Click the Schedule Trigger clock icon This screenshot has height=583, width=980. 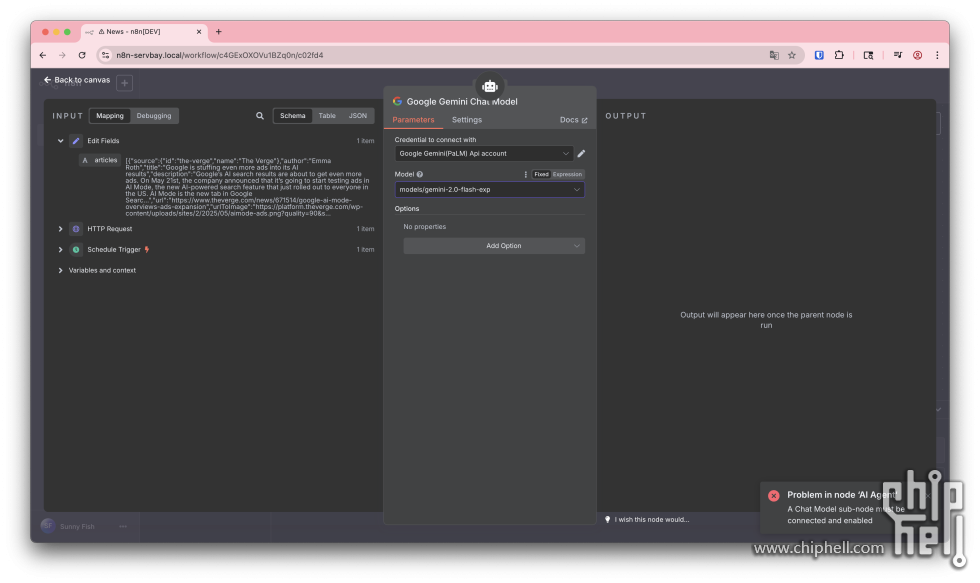tap(76, 250)
